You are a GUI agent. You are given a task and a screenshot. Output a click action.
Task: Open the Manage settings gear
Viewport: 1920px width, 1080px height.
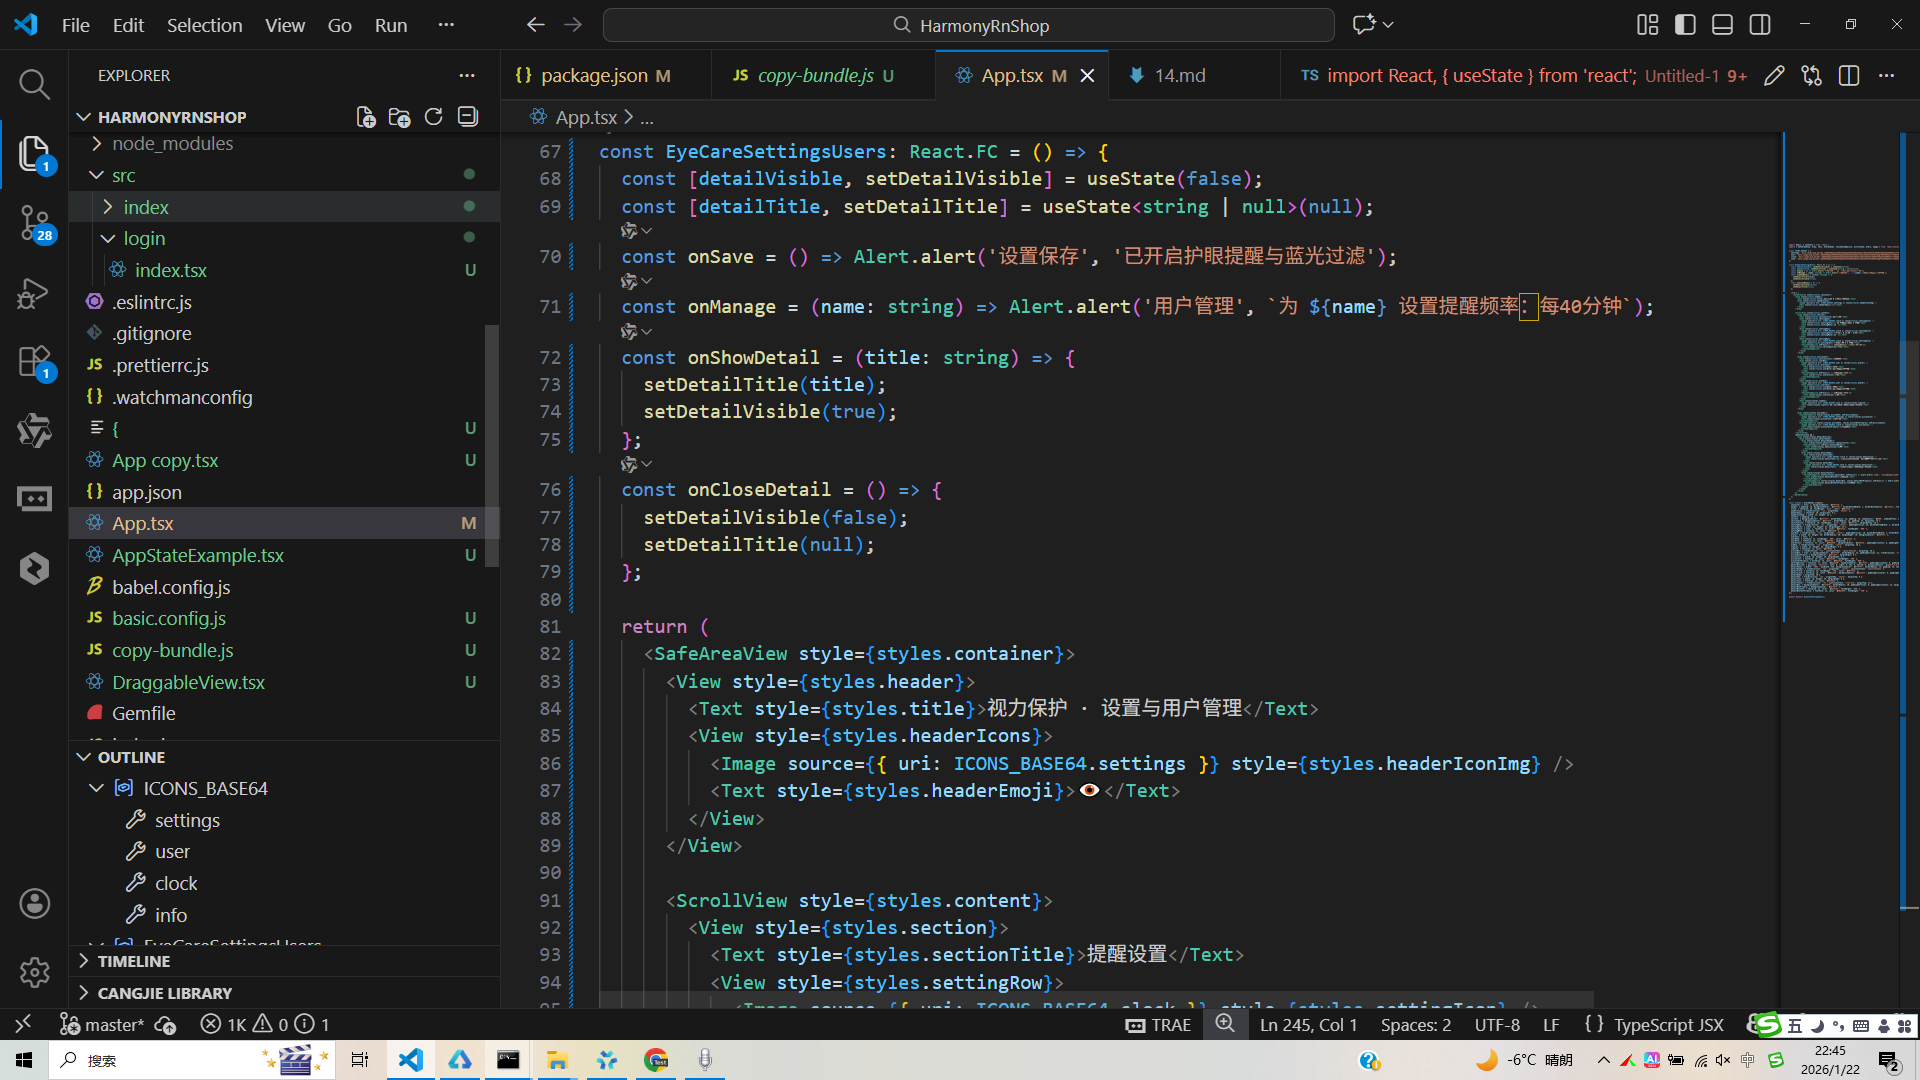[34, 971]
